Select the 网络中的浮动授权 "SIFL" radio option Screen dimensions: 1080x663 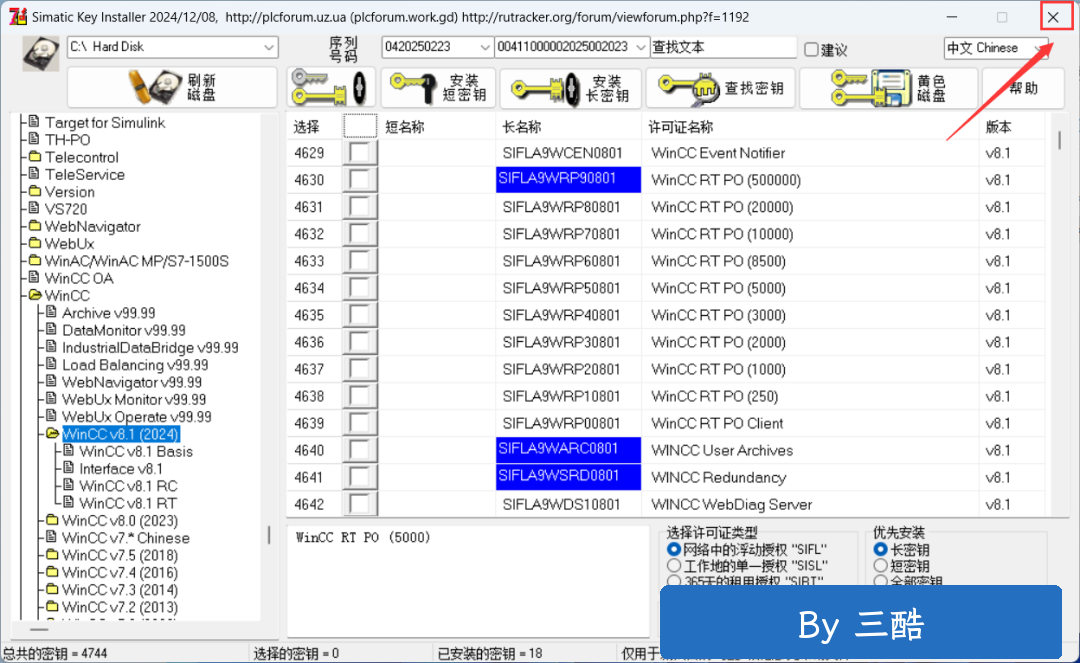pyautogui.click(x=674, y=549)
